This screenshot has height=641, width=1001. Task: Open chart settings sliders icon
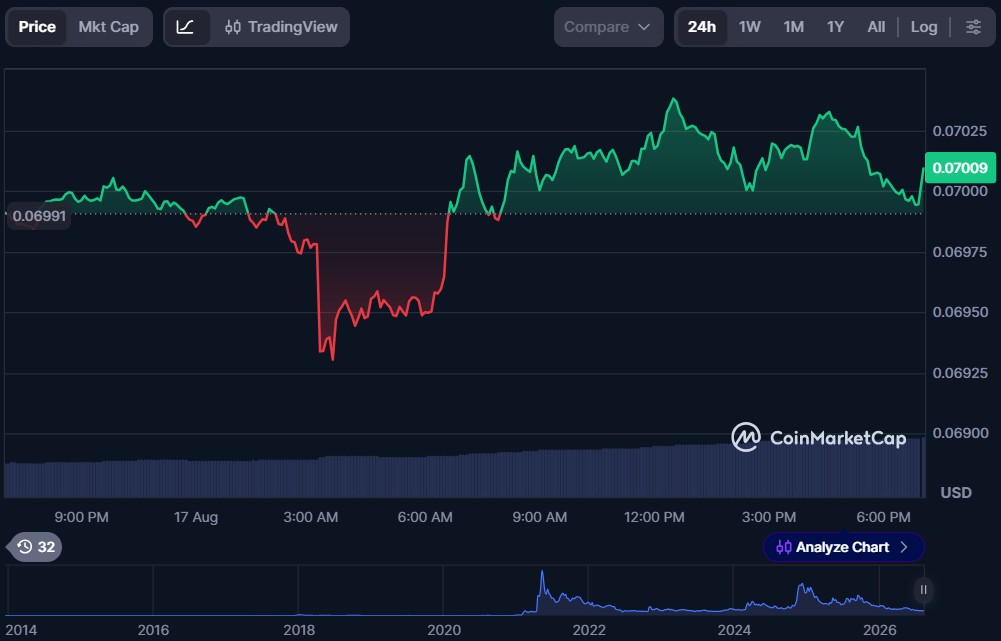click(973, 27)
